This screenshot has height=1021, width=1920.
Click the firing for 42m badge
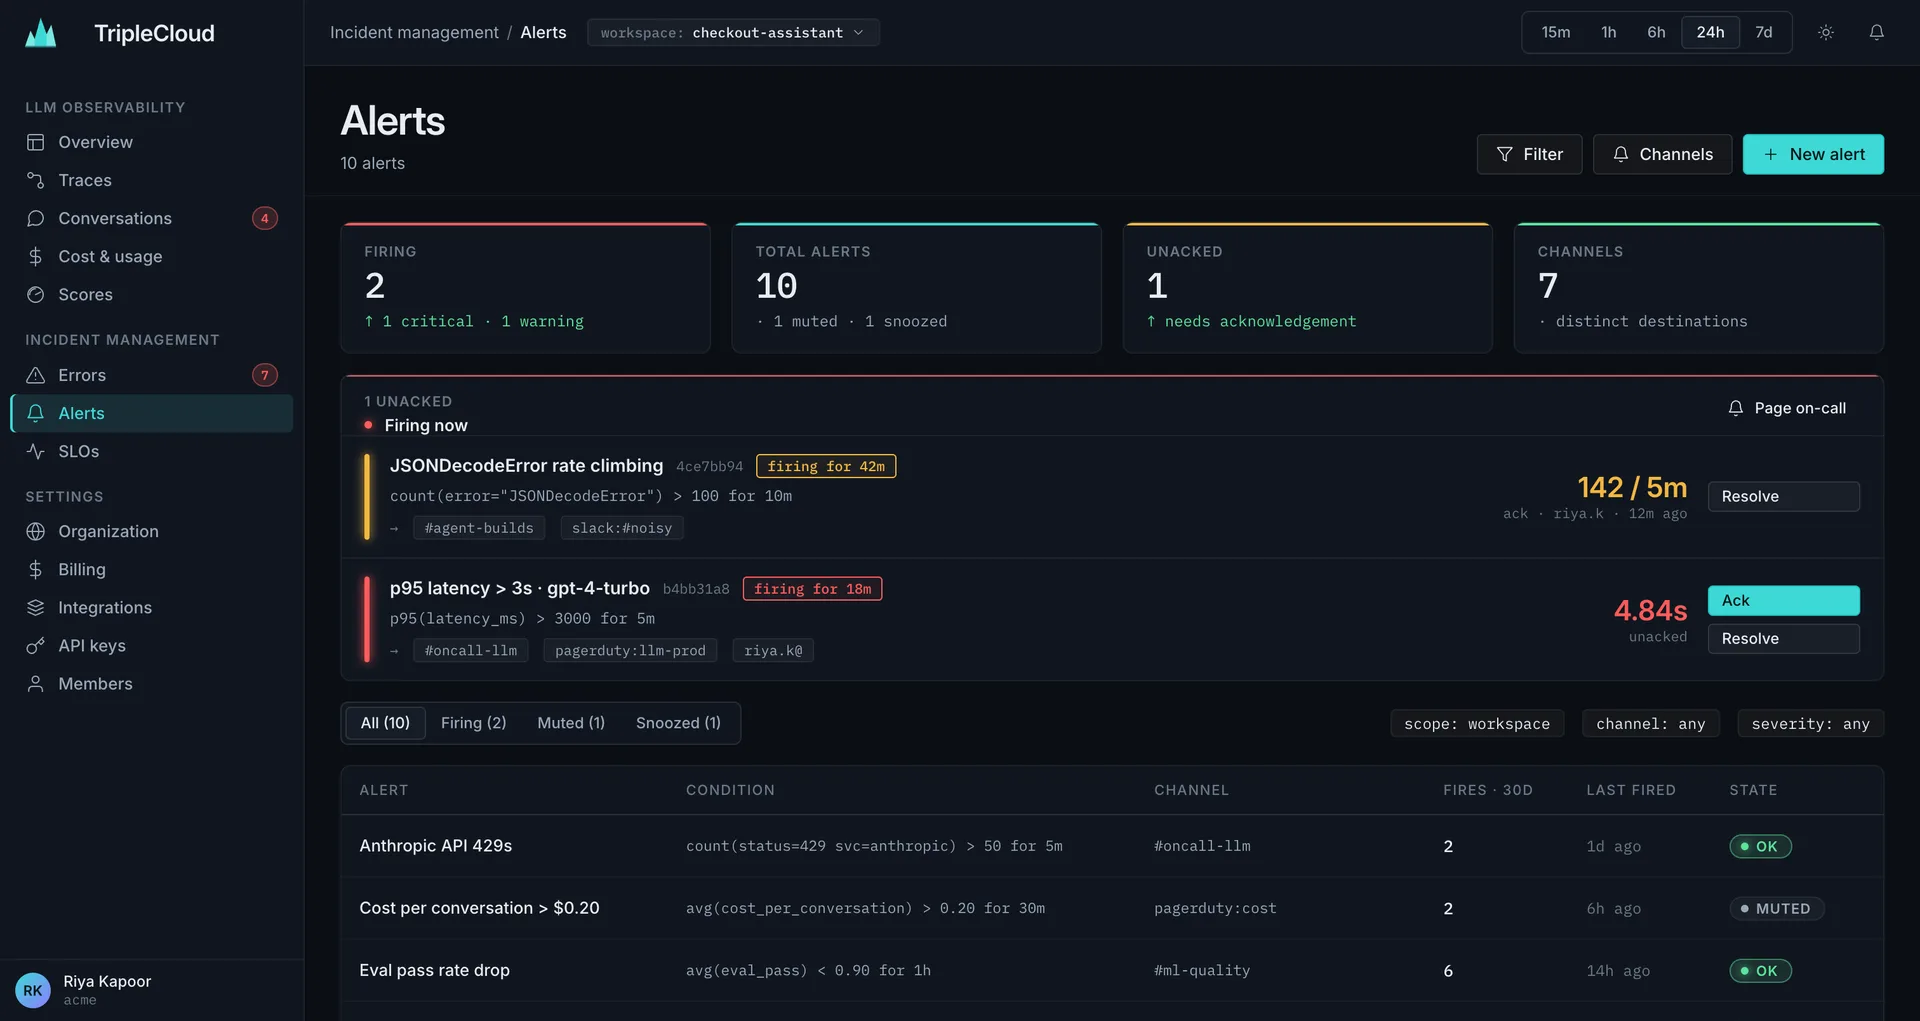tap(826, 466)
